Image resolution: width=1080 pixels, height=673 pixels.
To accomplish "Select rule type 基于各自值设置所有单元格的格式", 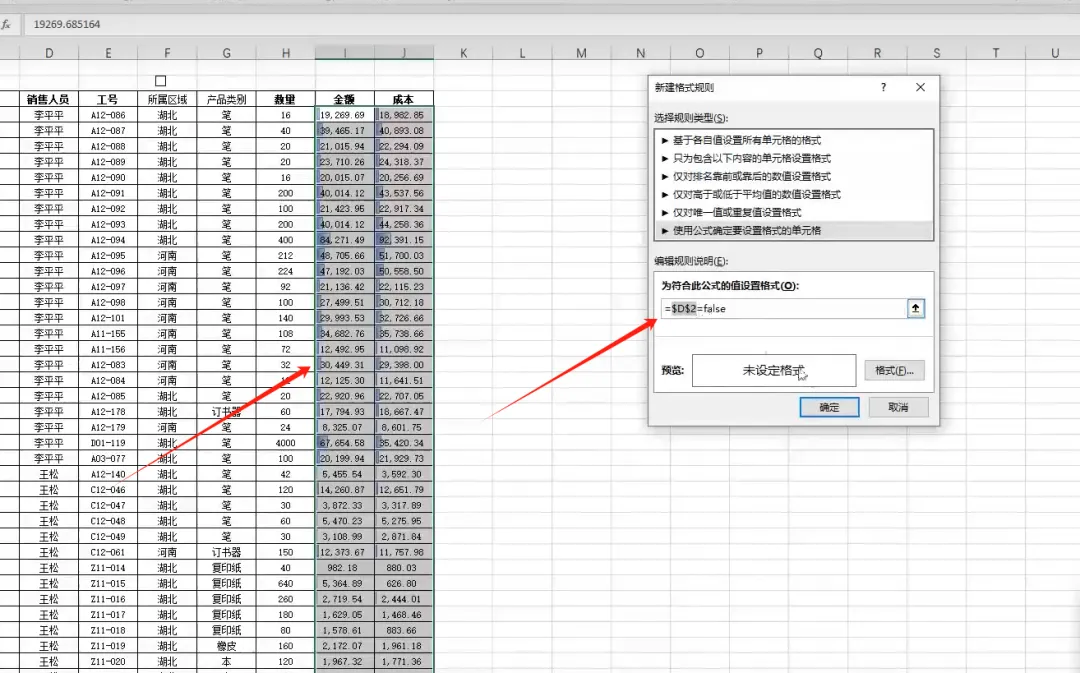I will [793, 140].
